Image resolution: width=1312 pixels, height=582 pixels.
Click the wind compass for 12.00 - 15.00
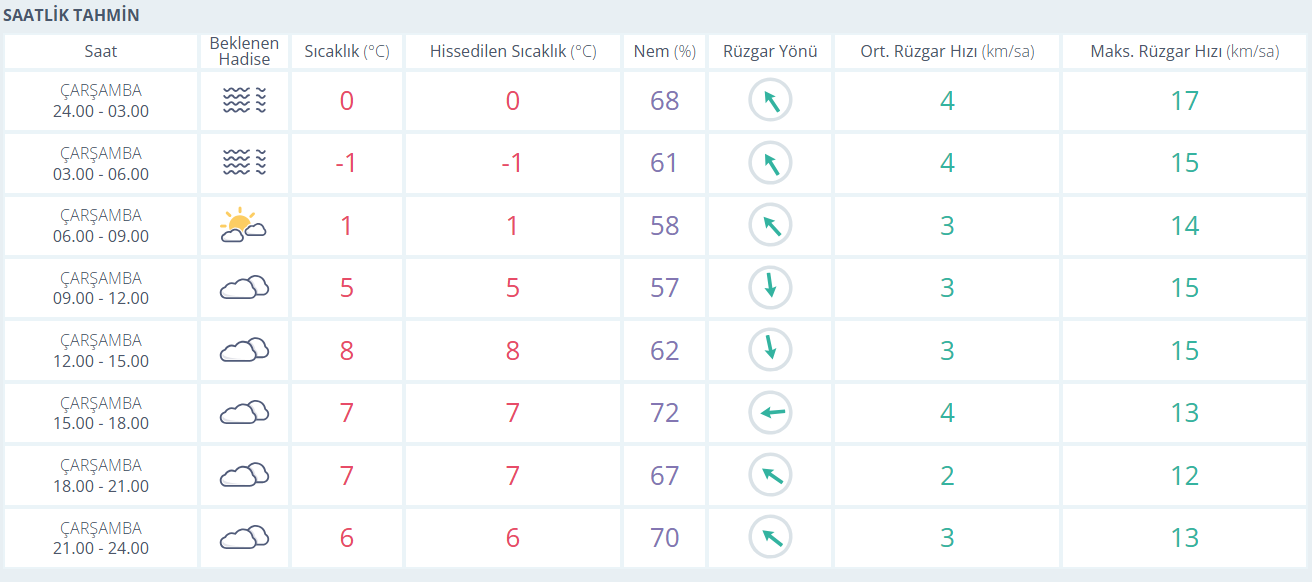pos(770,350)
